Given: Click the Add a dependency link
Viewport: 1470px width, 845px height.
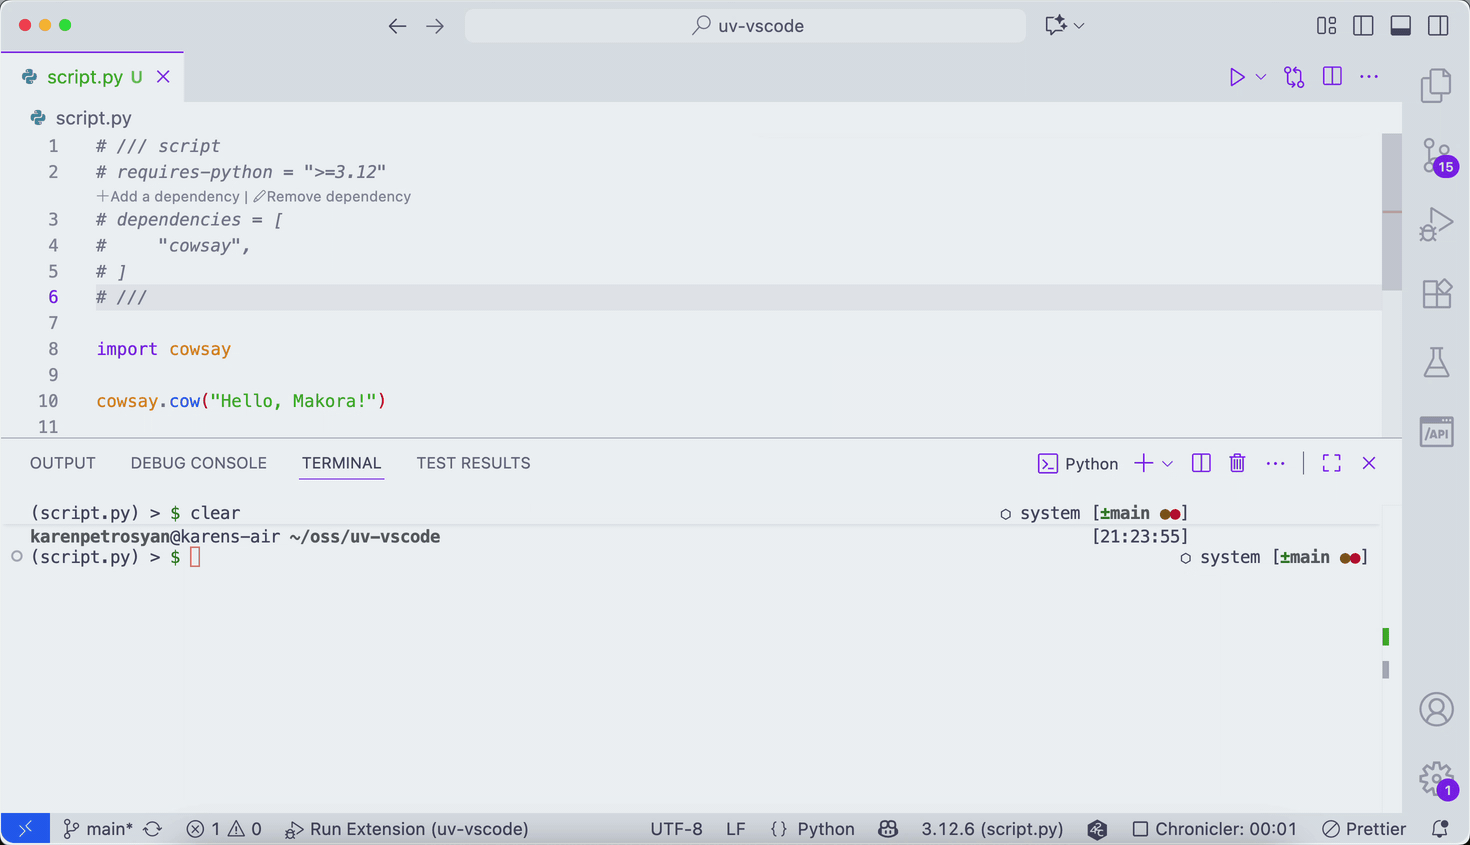Looking at the screenshot, I should (x=168, y=197).
